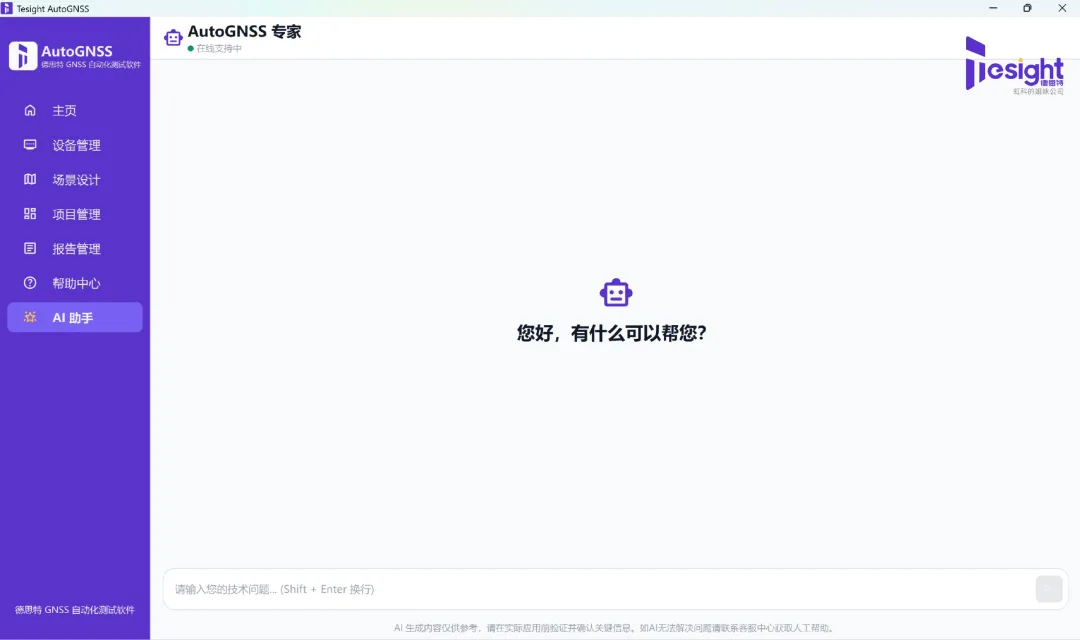
Task: Restore down the Tesight AutoGNSS window
Action: click(1027, 8)
